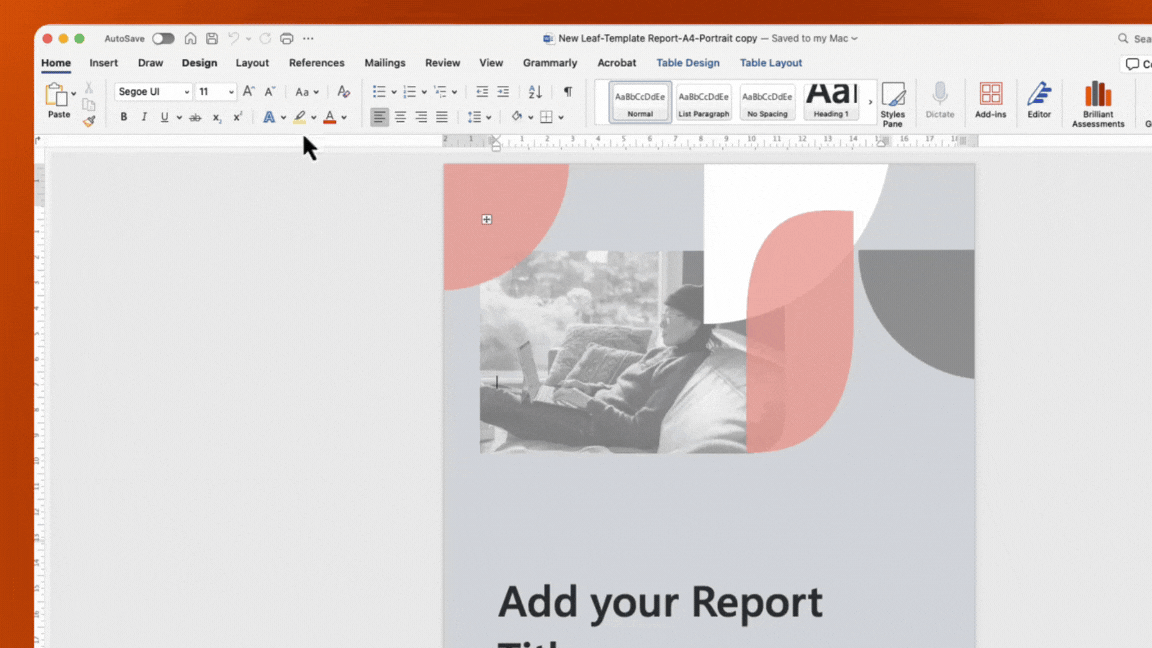1152x648 pixels.
Task: Click the Sort icon
Action: pyautogui.click(x=535, y=92)
